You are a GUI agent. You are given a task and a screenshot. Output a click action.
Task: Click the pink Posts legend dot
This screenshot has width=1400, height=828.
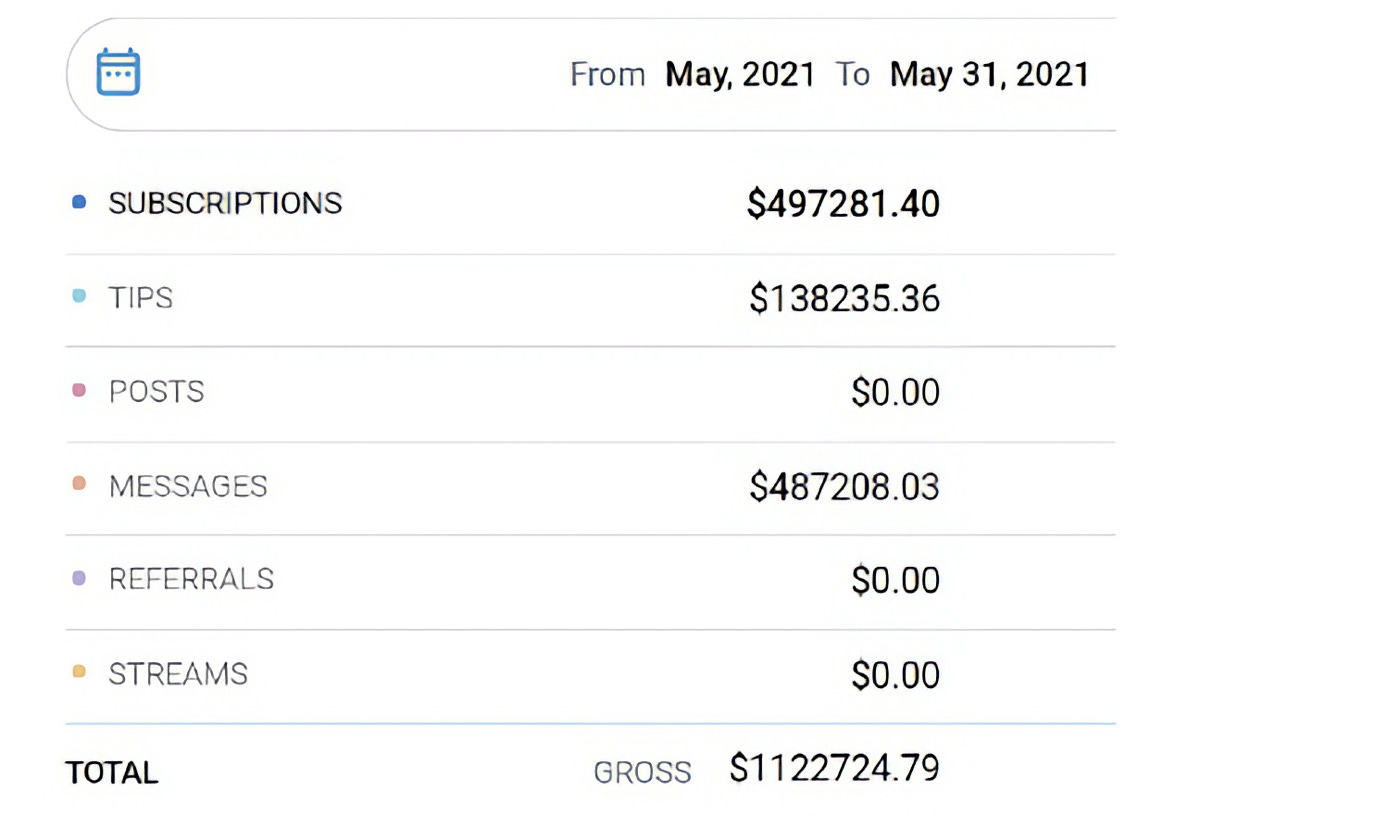coord(79,390)
